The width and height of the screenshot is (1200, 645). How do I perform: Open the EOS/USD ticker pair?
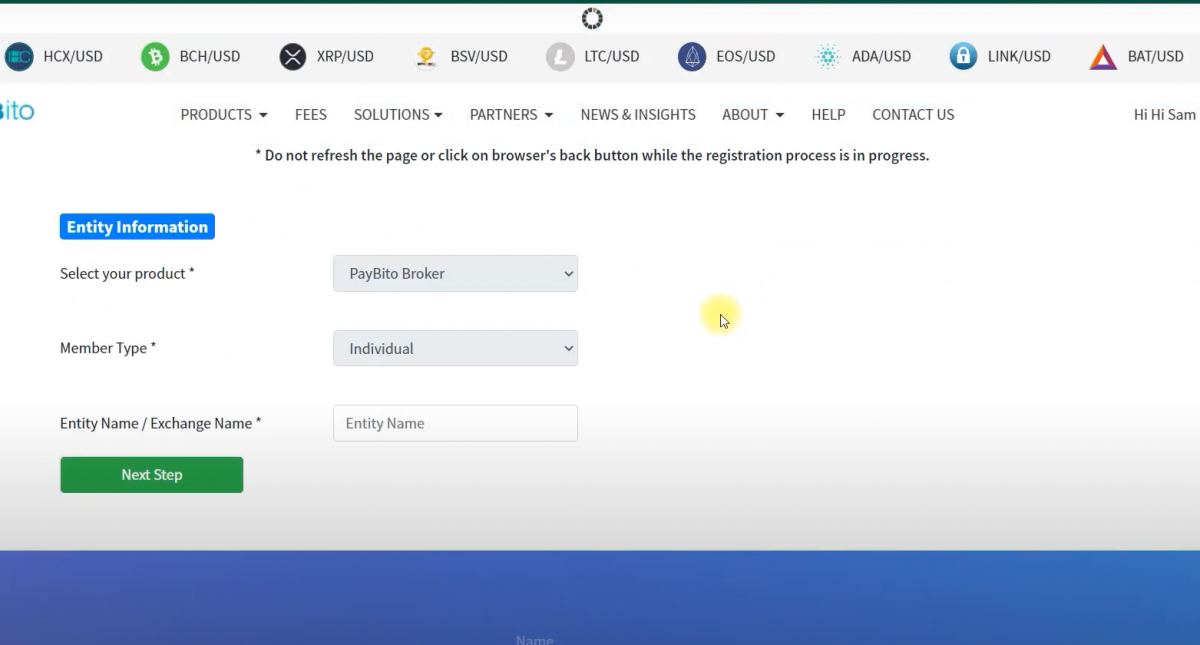point(746,57)
